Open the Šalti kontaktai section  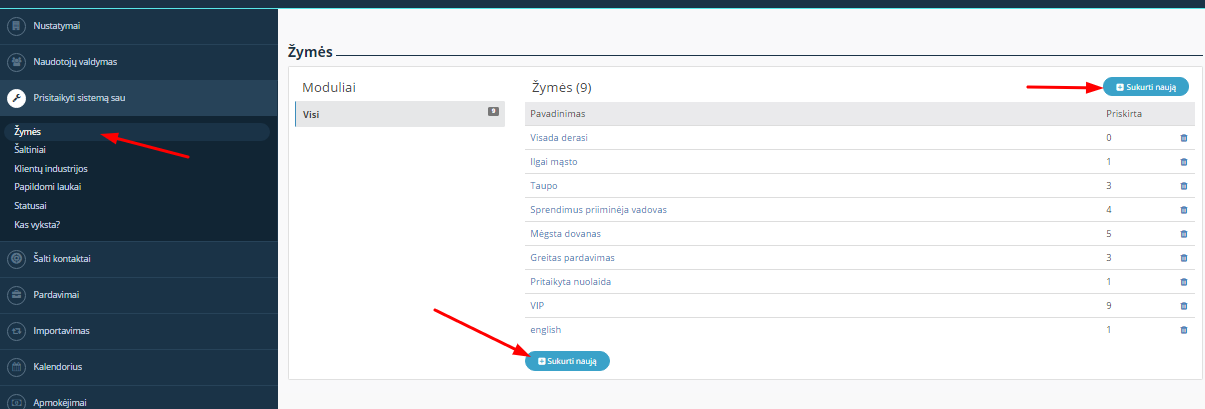[139, 259]
